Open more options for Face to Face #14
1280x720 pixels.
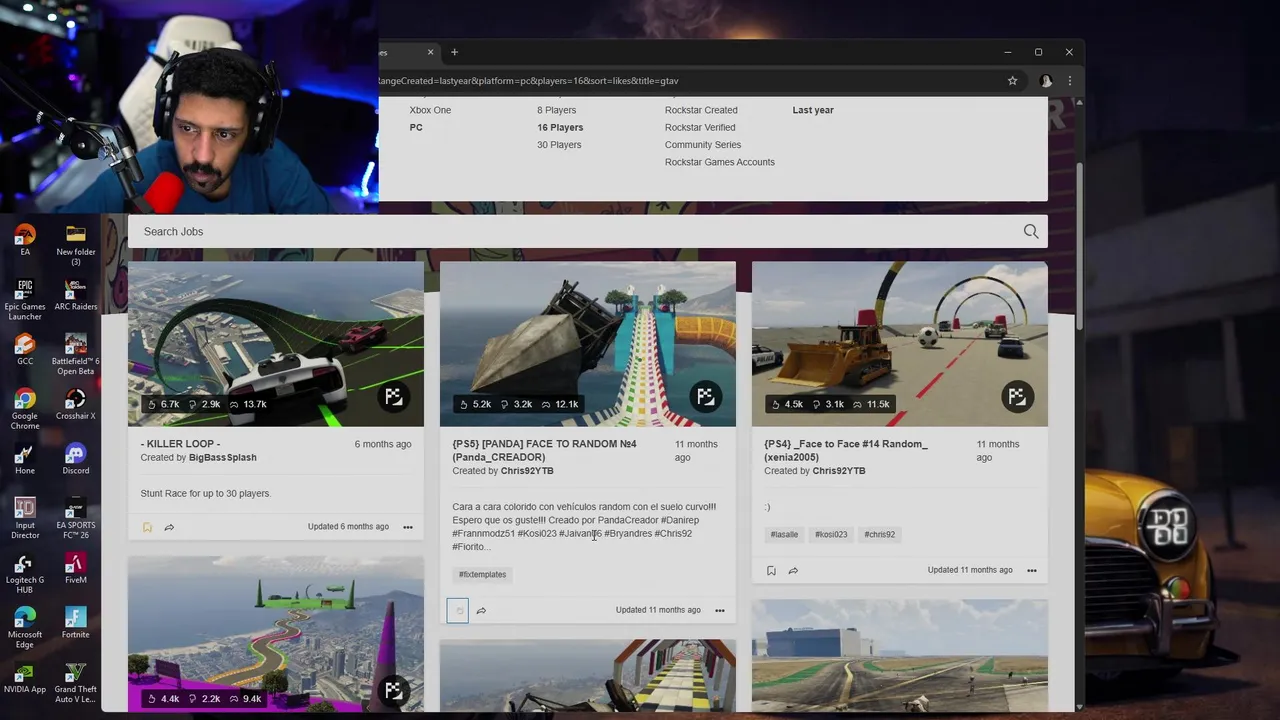point(1032,570)
